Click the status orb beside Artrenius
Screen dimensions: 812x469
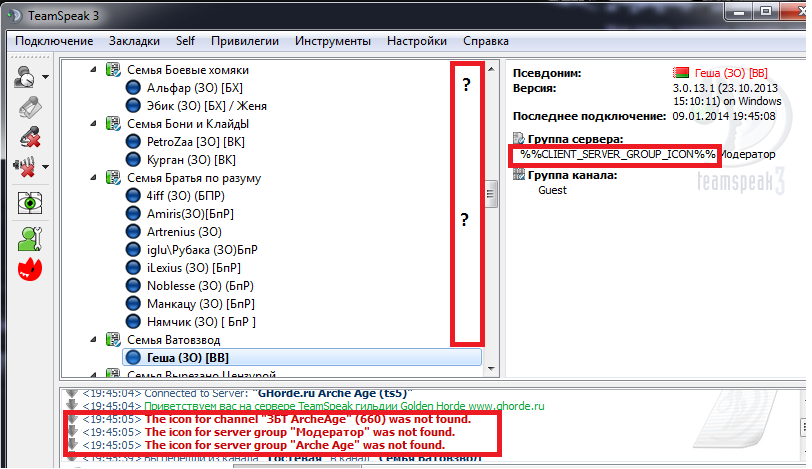(x=133, y=231)
